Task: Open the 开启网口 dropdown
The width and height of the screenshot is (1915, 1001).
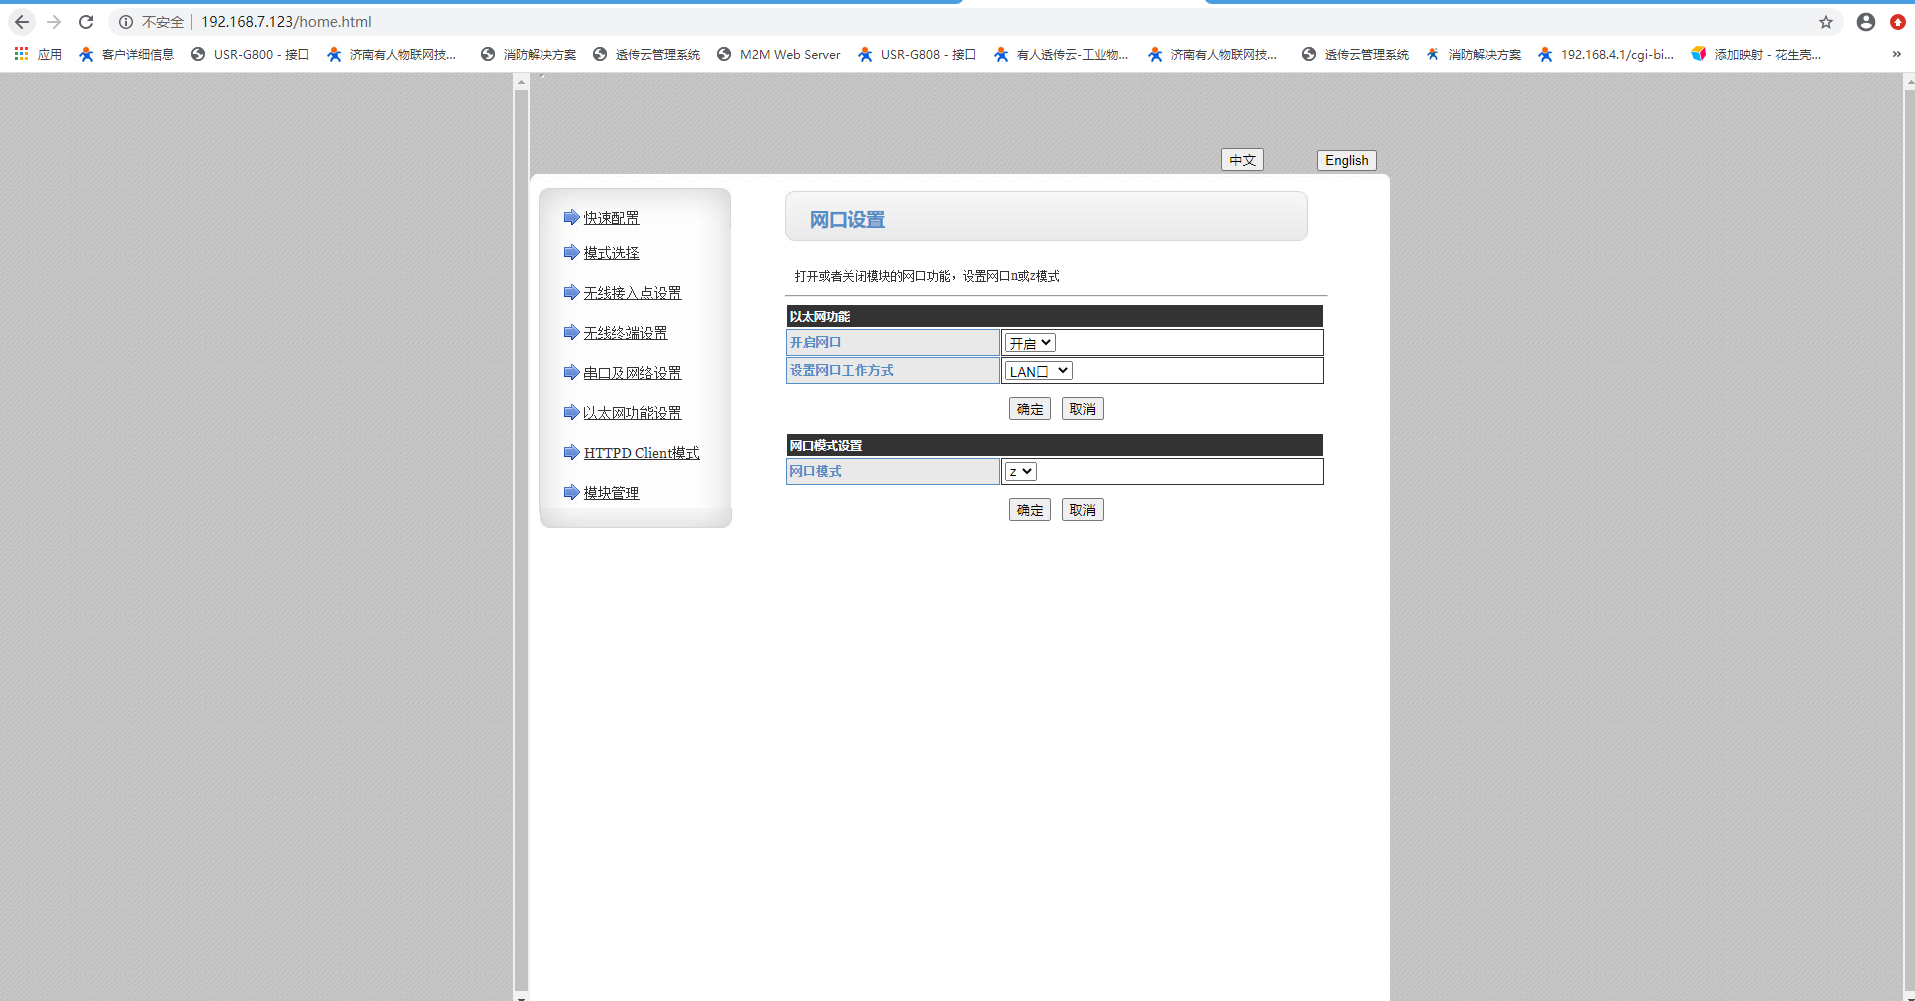Action: pos(1030,343)
